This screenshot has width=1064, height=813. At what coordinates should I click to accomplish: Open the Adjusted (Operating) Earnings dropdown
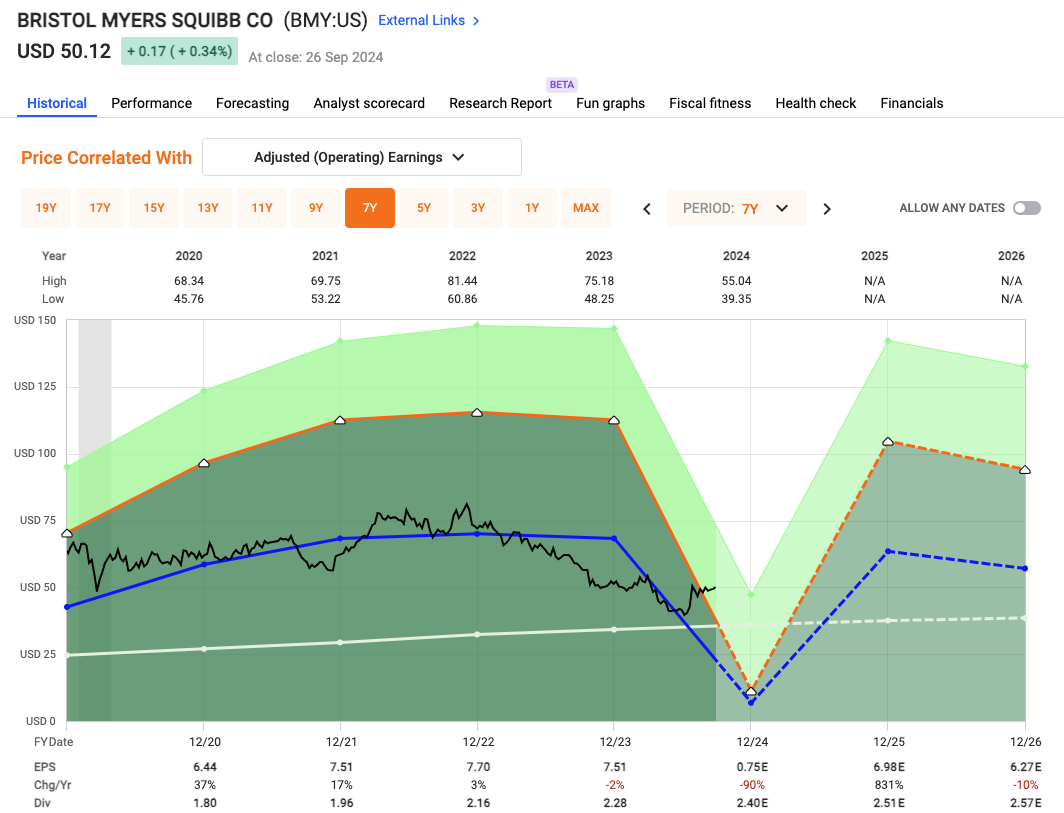tap(361, 157)
